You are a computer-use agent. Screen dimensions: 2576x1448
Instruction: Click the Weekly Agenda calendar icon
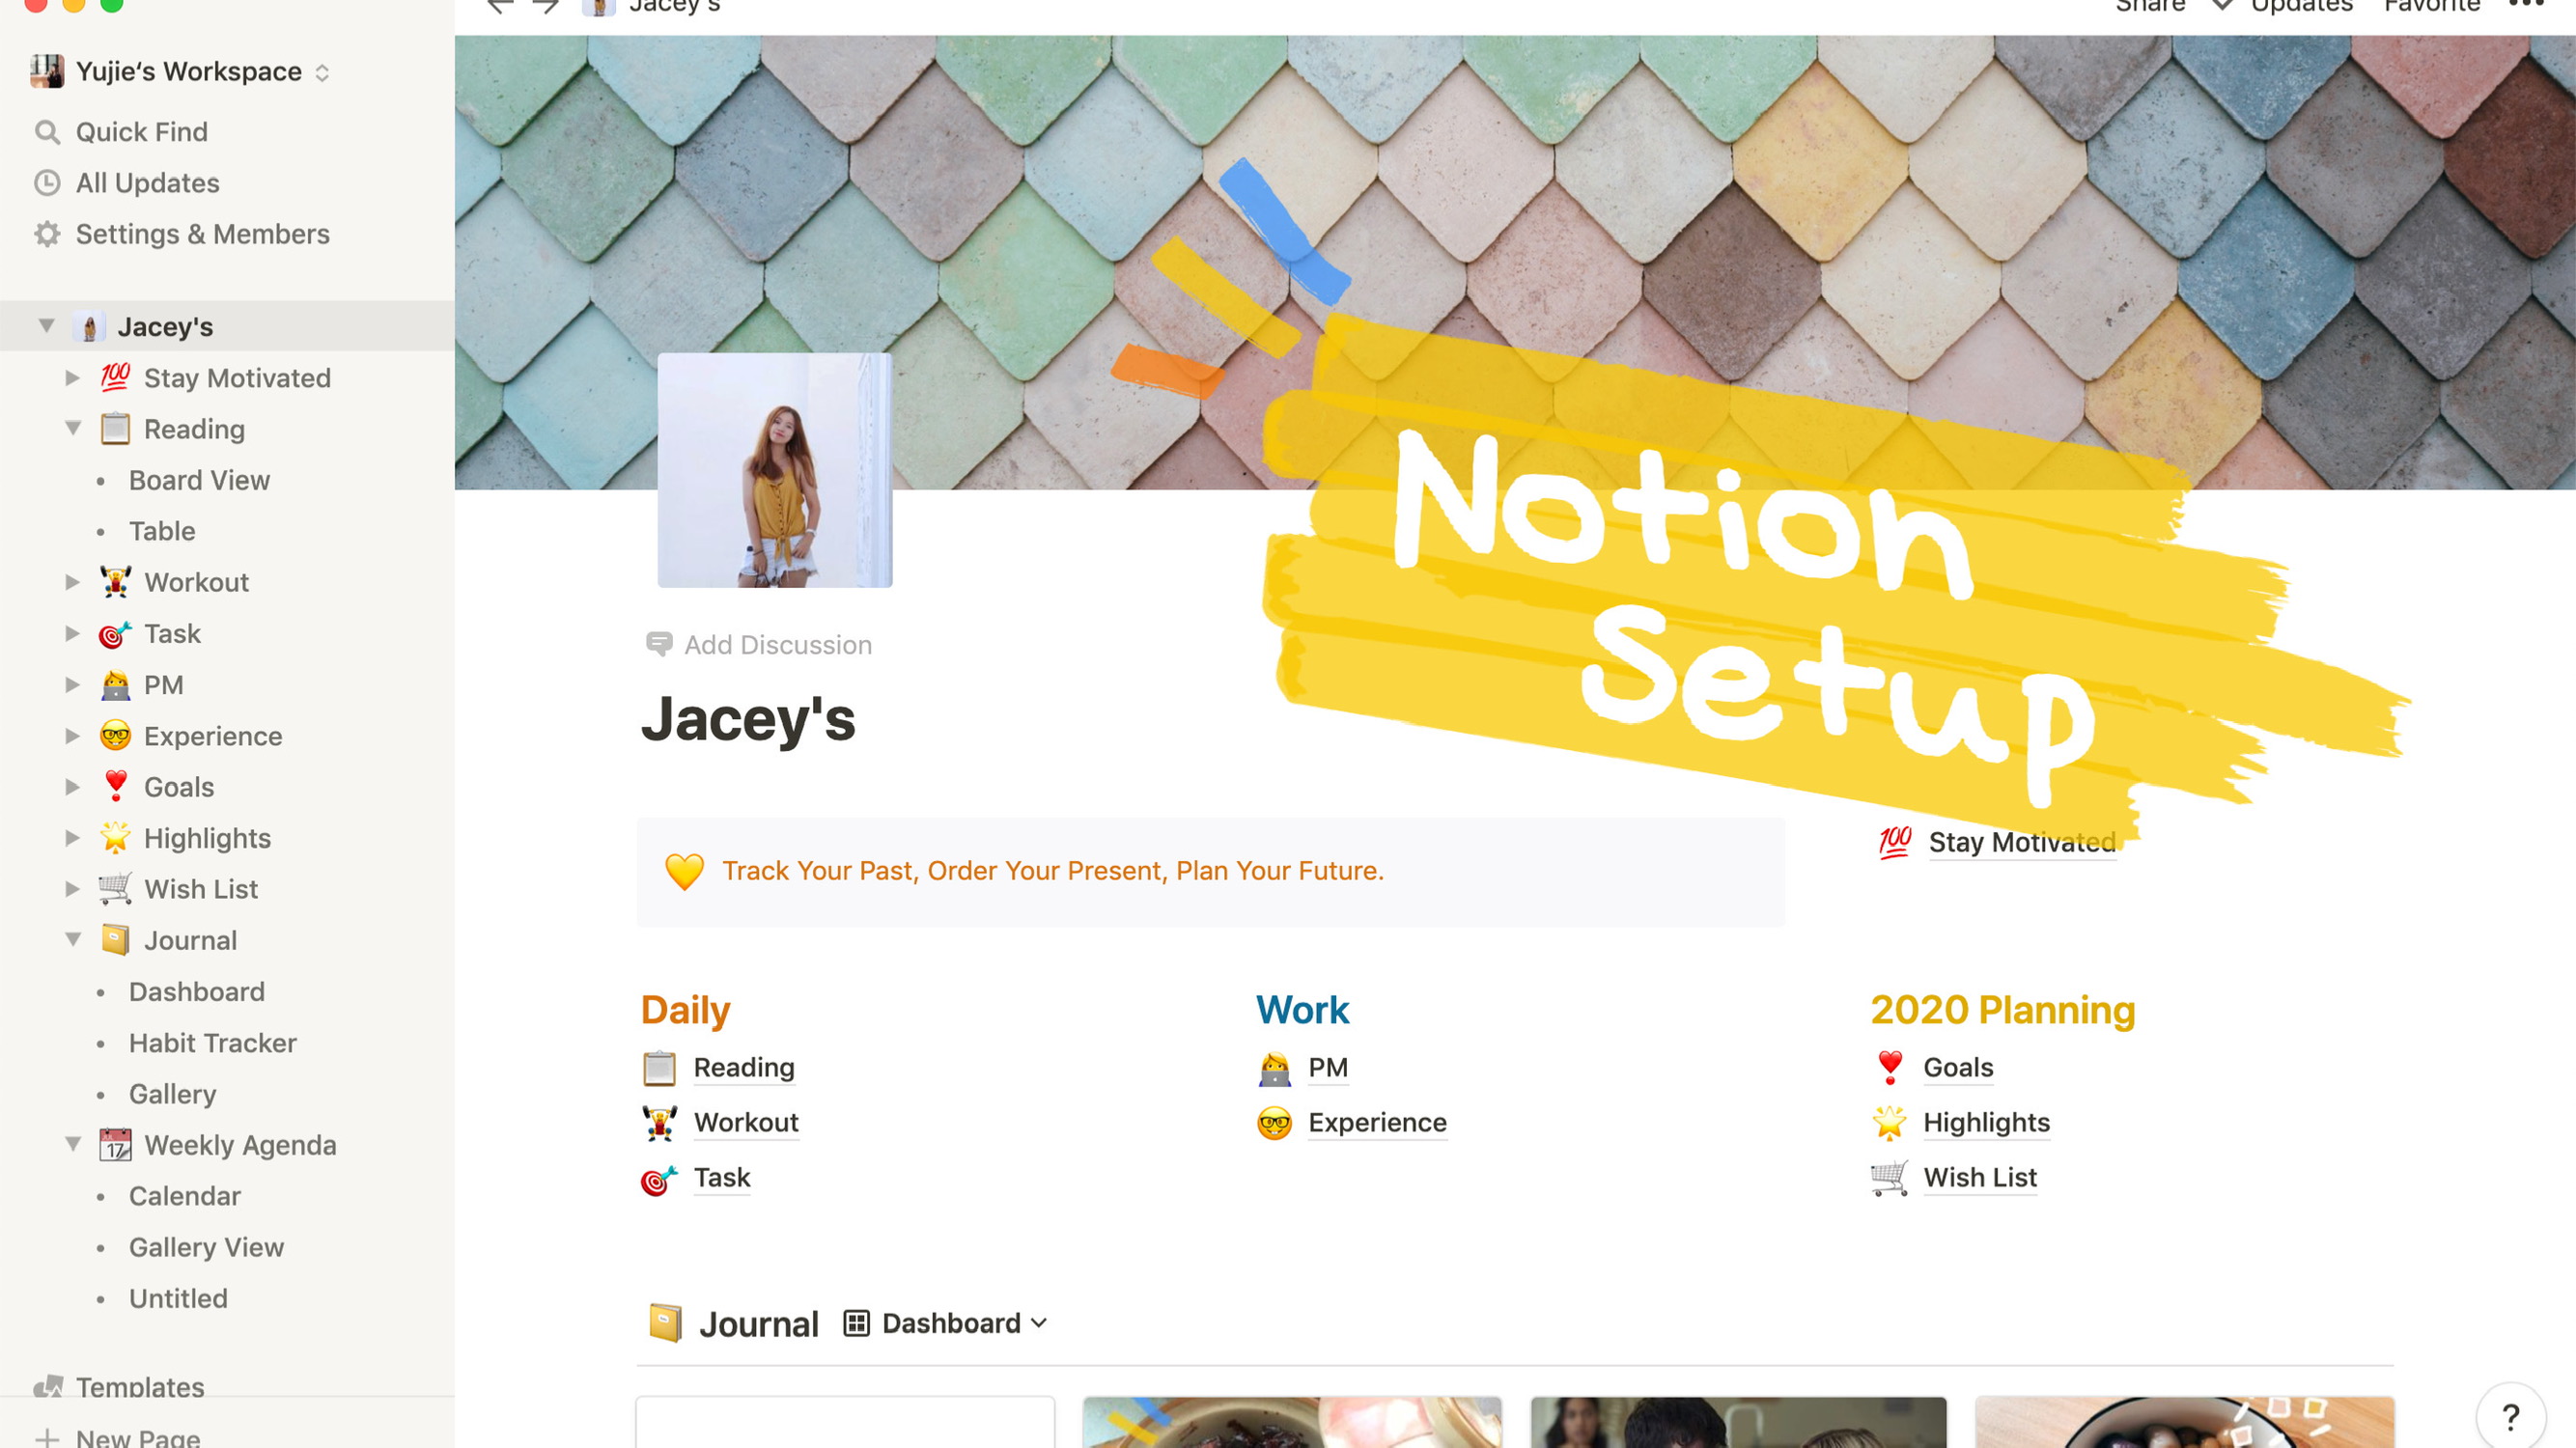pyautogui.click(x=115, y=1145)
